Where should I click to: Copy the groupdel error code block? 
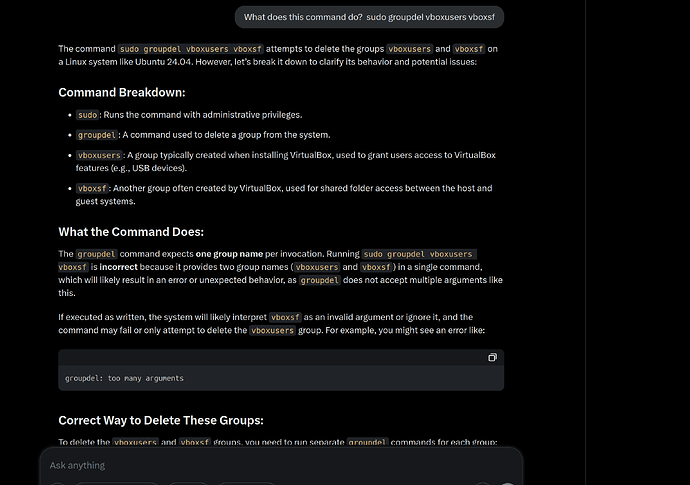click(x=492, y=358)
